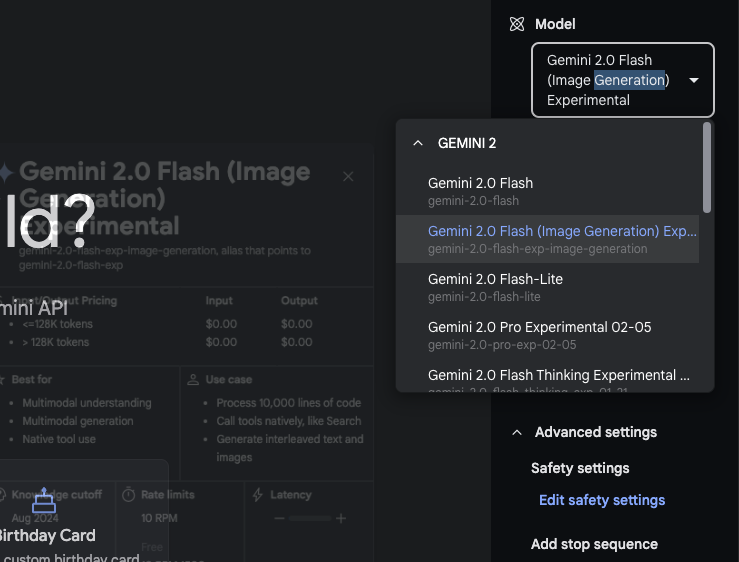Click Add stop sequence field
Screen dimensions: 739x562
click(594, 544)
